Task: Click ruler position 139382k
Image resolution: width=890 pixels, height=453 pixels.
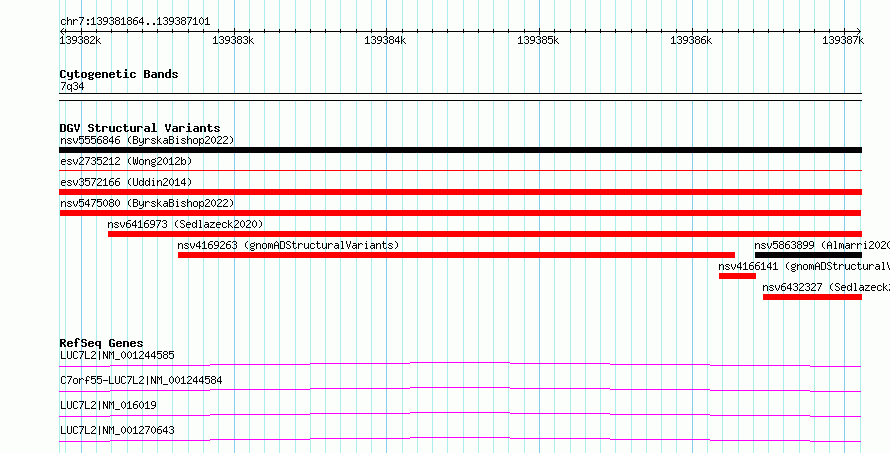Action: [81, 40]
